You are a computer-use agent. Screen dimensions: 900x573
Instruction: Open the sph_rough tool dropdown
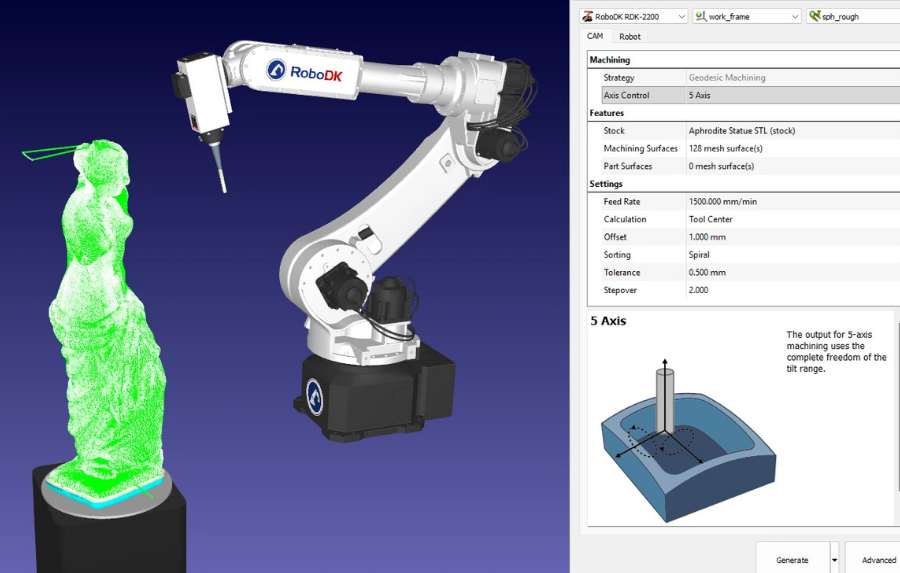click(853, 17)
